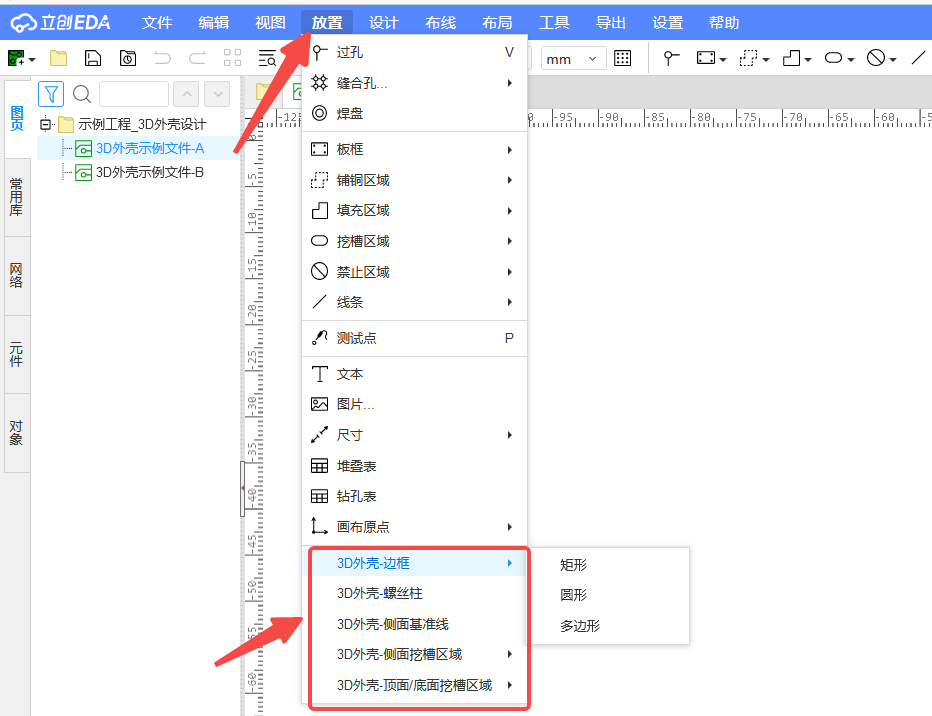Click the history clock icon in toolbar

click(127, 59)
